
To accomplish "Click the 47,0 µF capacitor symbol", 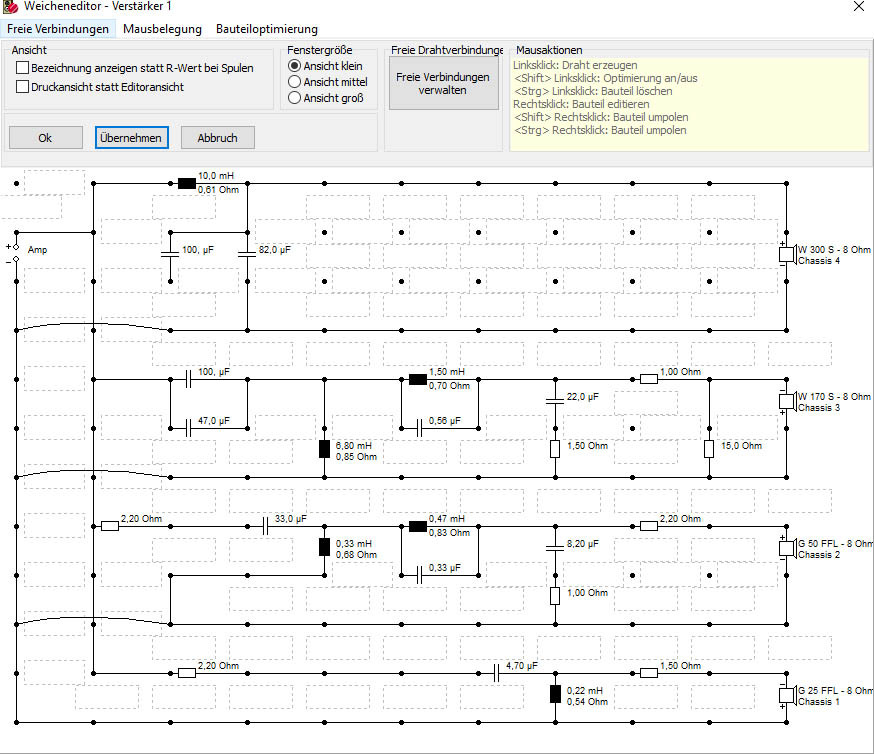I will click(188, 429).
